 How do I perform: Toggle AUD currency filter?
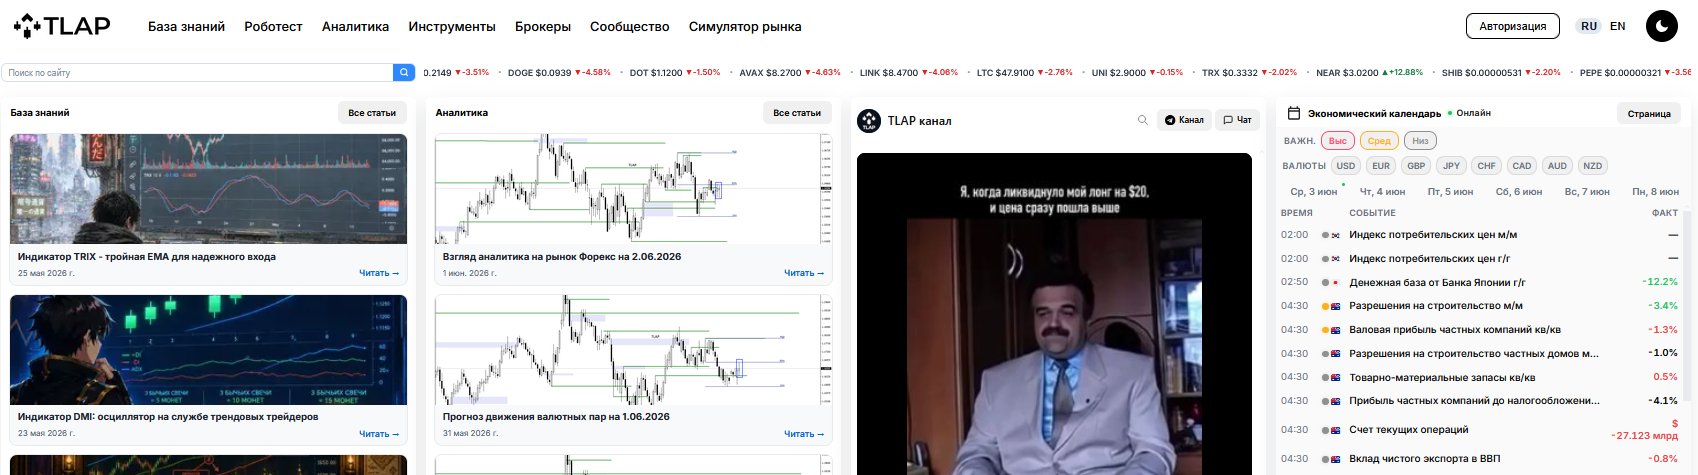coord(1557,166)
